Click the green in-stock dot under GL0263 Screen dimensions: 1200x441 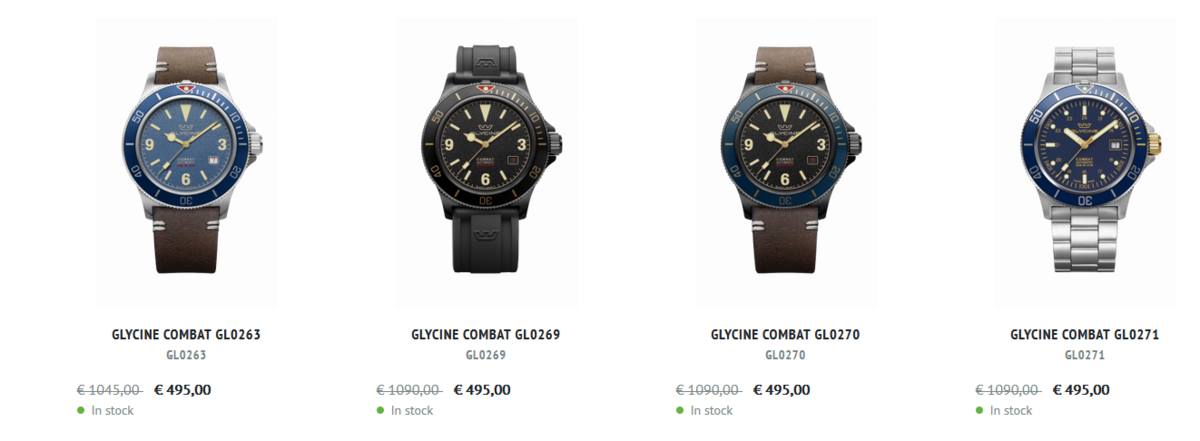tap(81, 410)
